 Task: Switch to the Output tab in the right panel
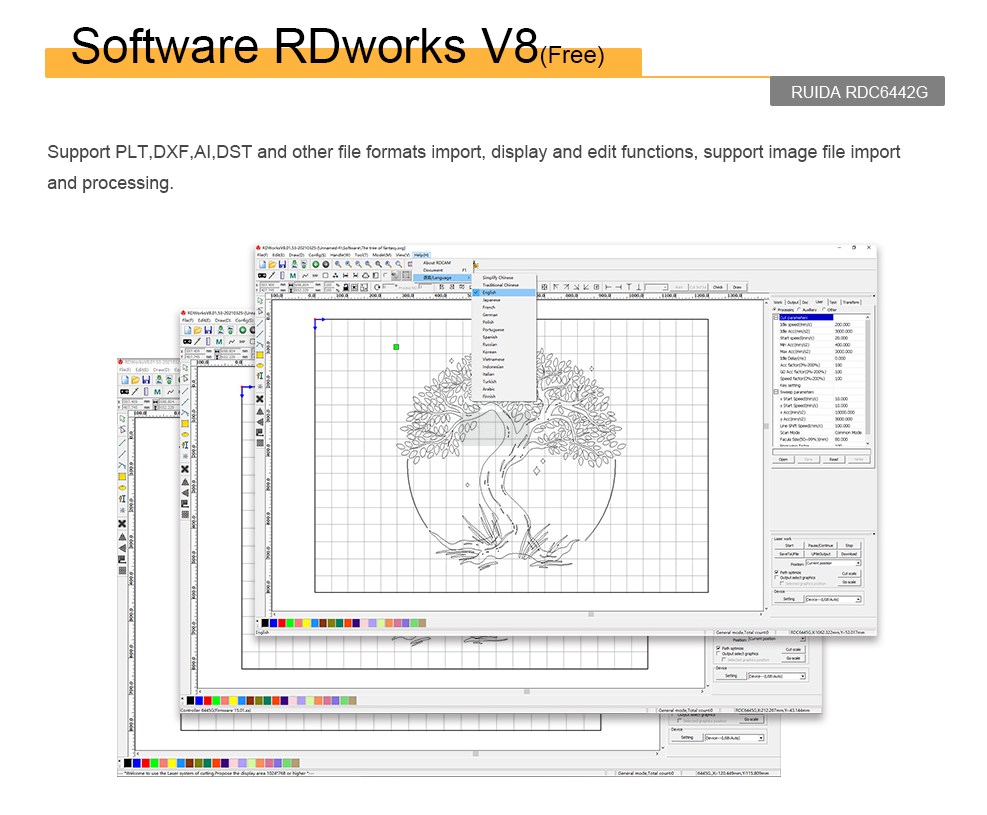[x=792, y=302]
